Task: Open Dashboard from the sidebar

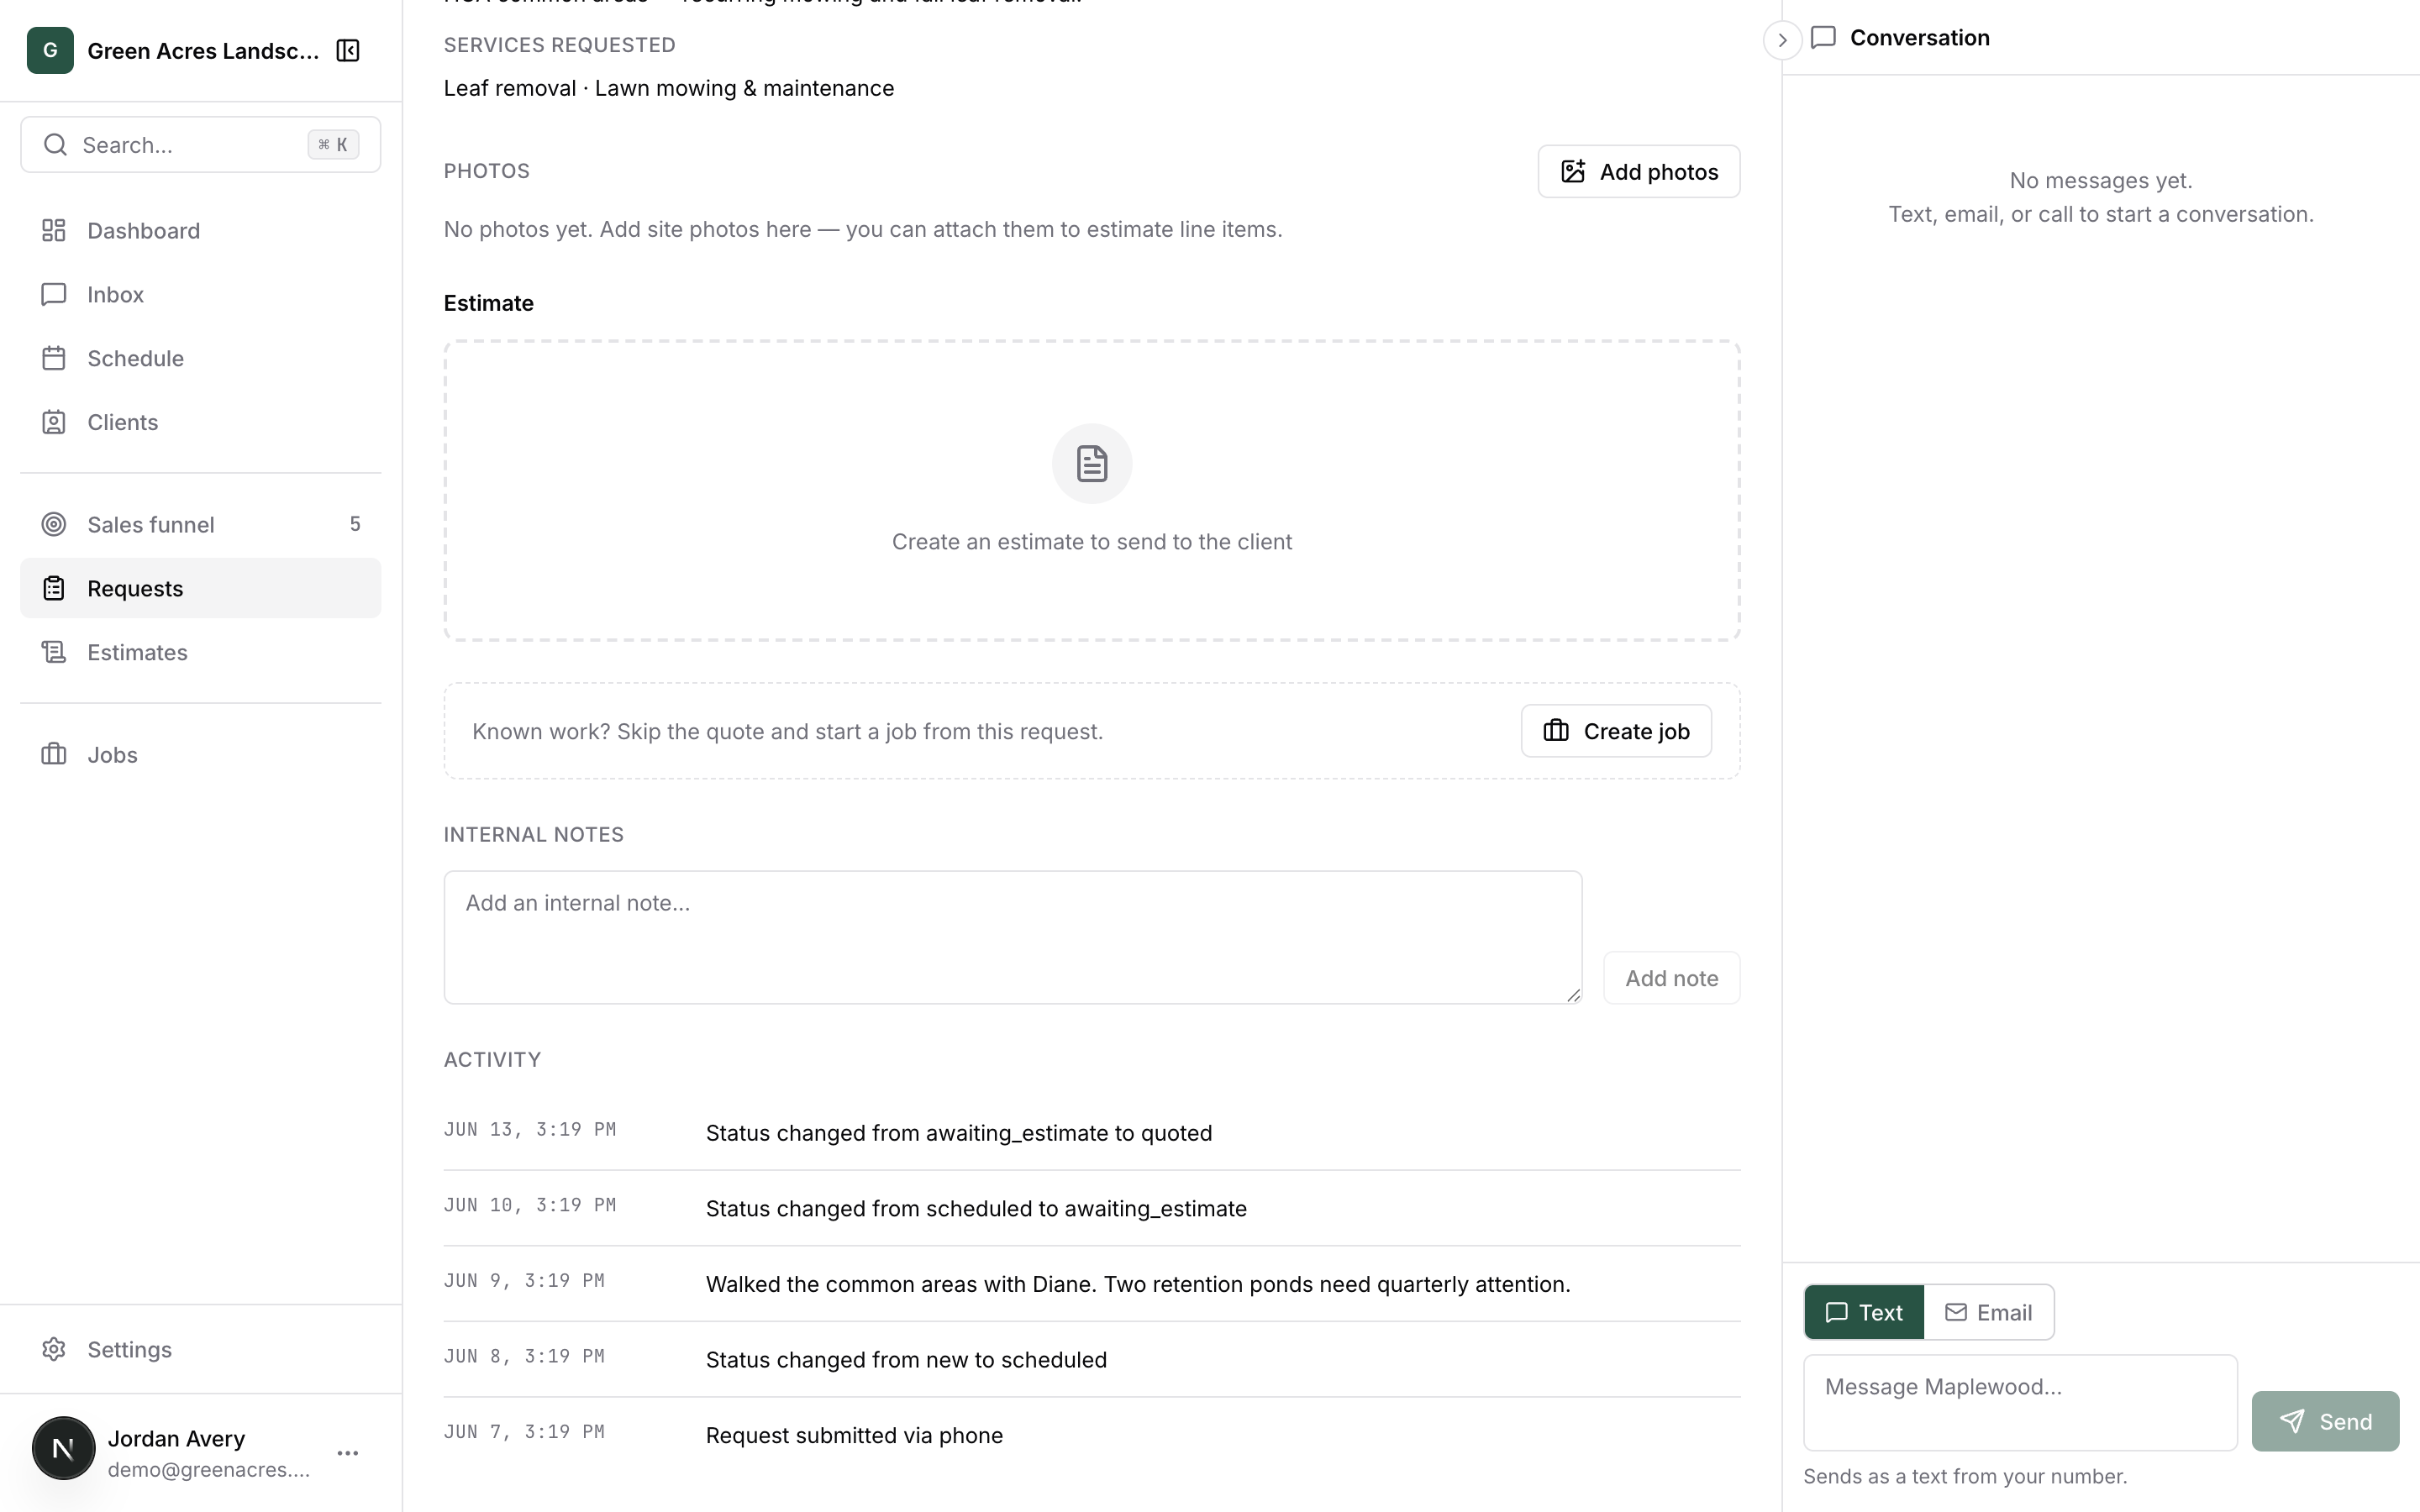Action: click(200, 231)
